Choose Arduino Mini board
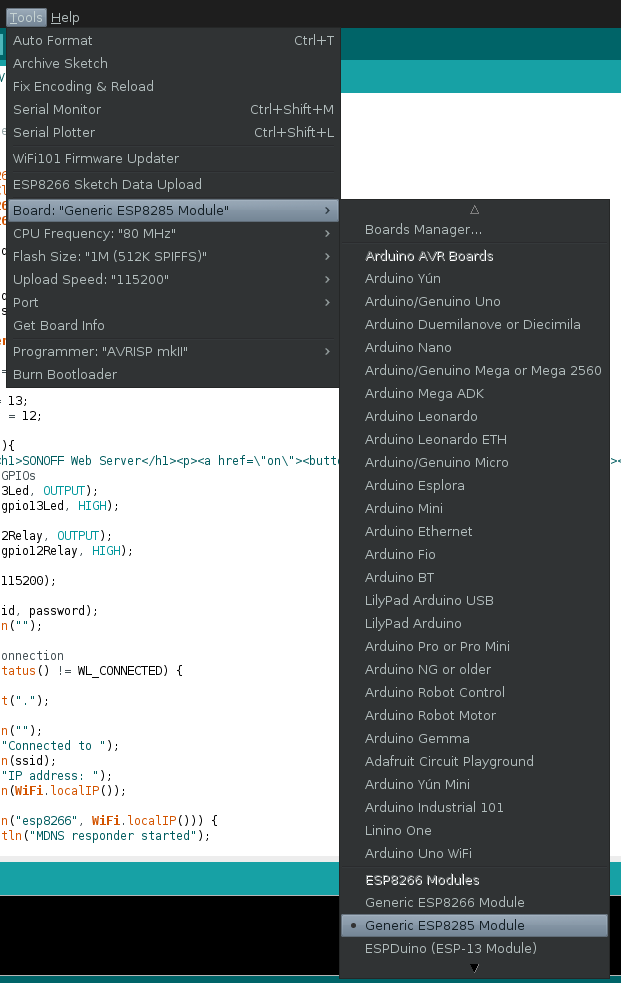 coord(474,508)
